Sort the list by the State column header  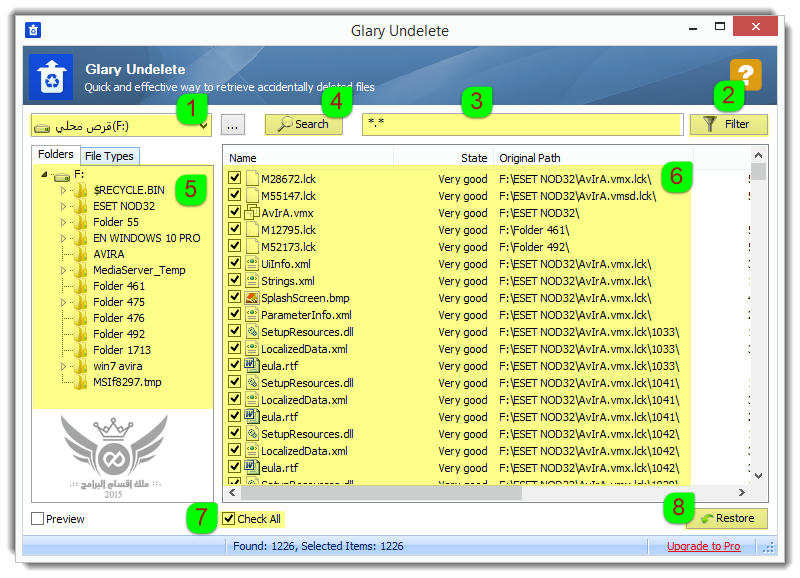click(443, 158)
